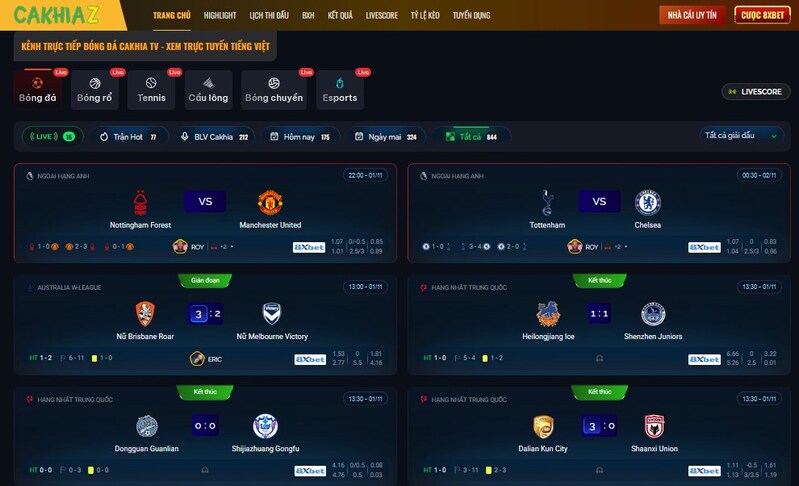Expand the Tất cả giải đấu dropdown
799x486 pixels.
pos(741,136)
